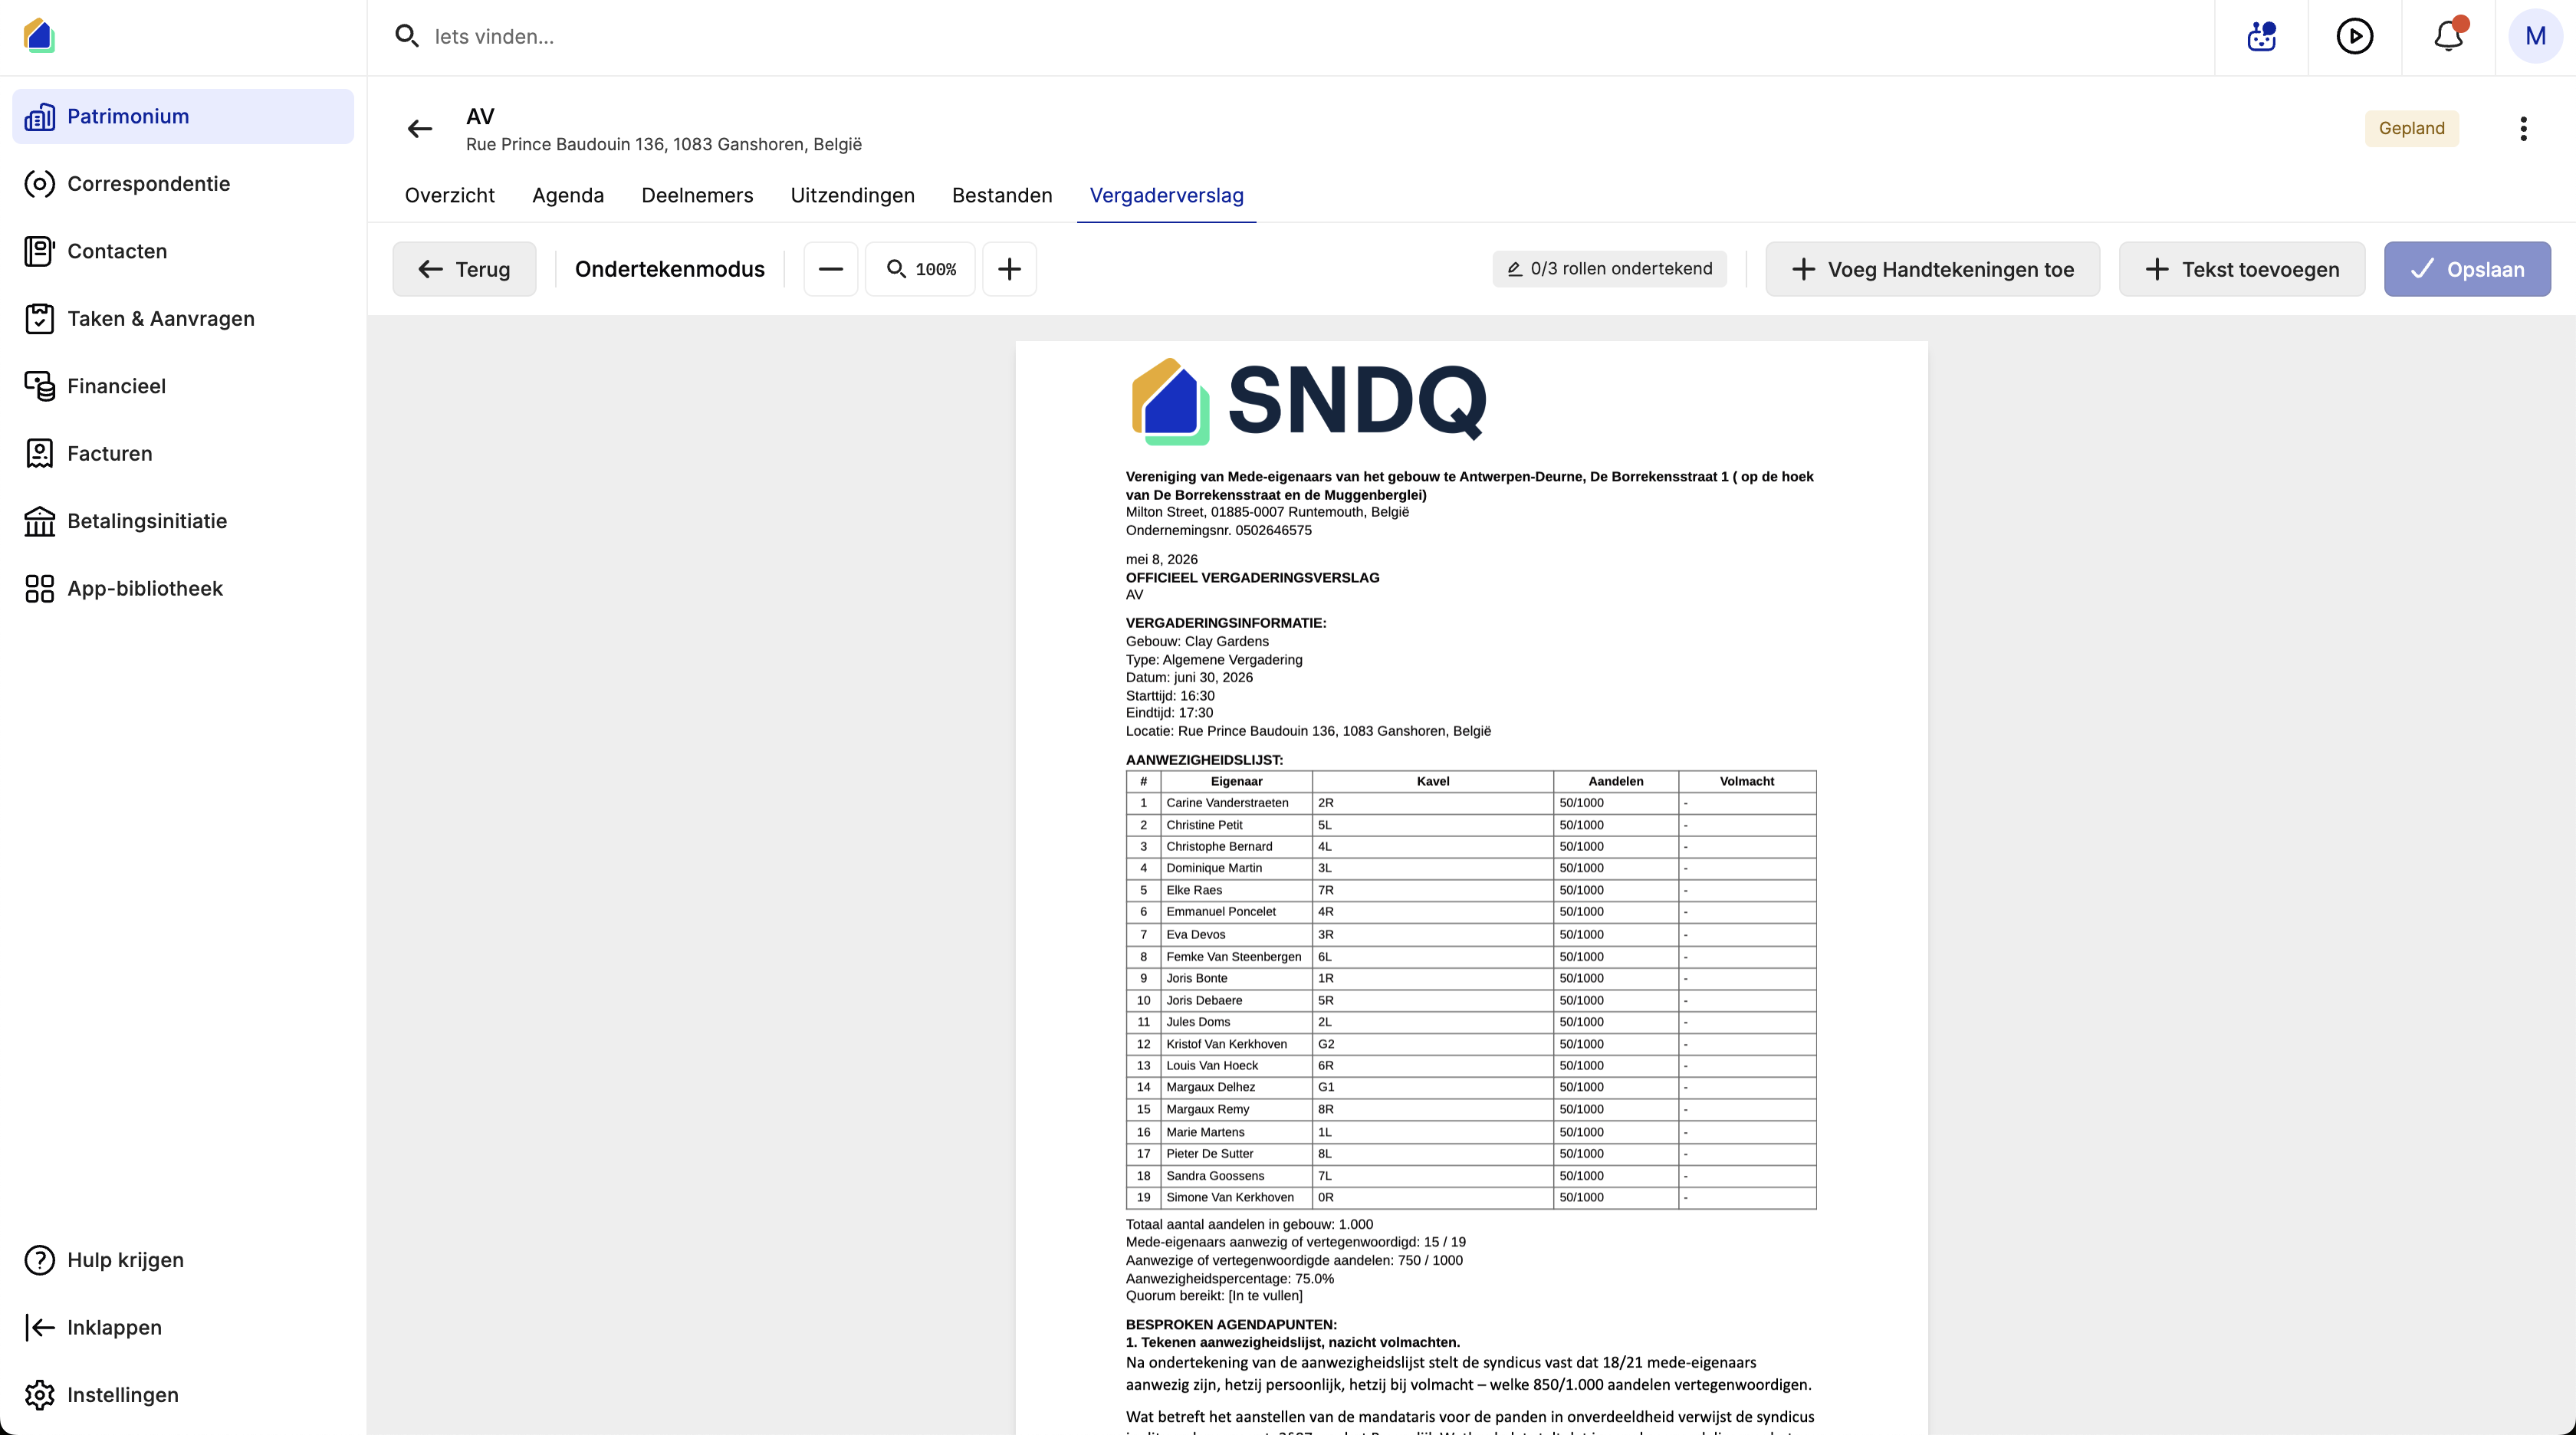Viewport: 2576px width, 1435px height.
Task: Click the SNDQ logo in the document
Action: tap(1308, 401)
